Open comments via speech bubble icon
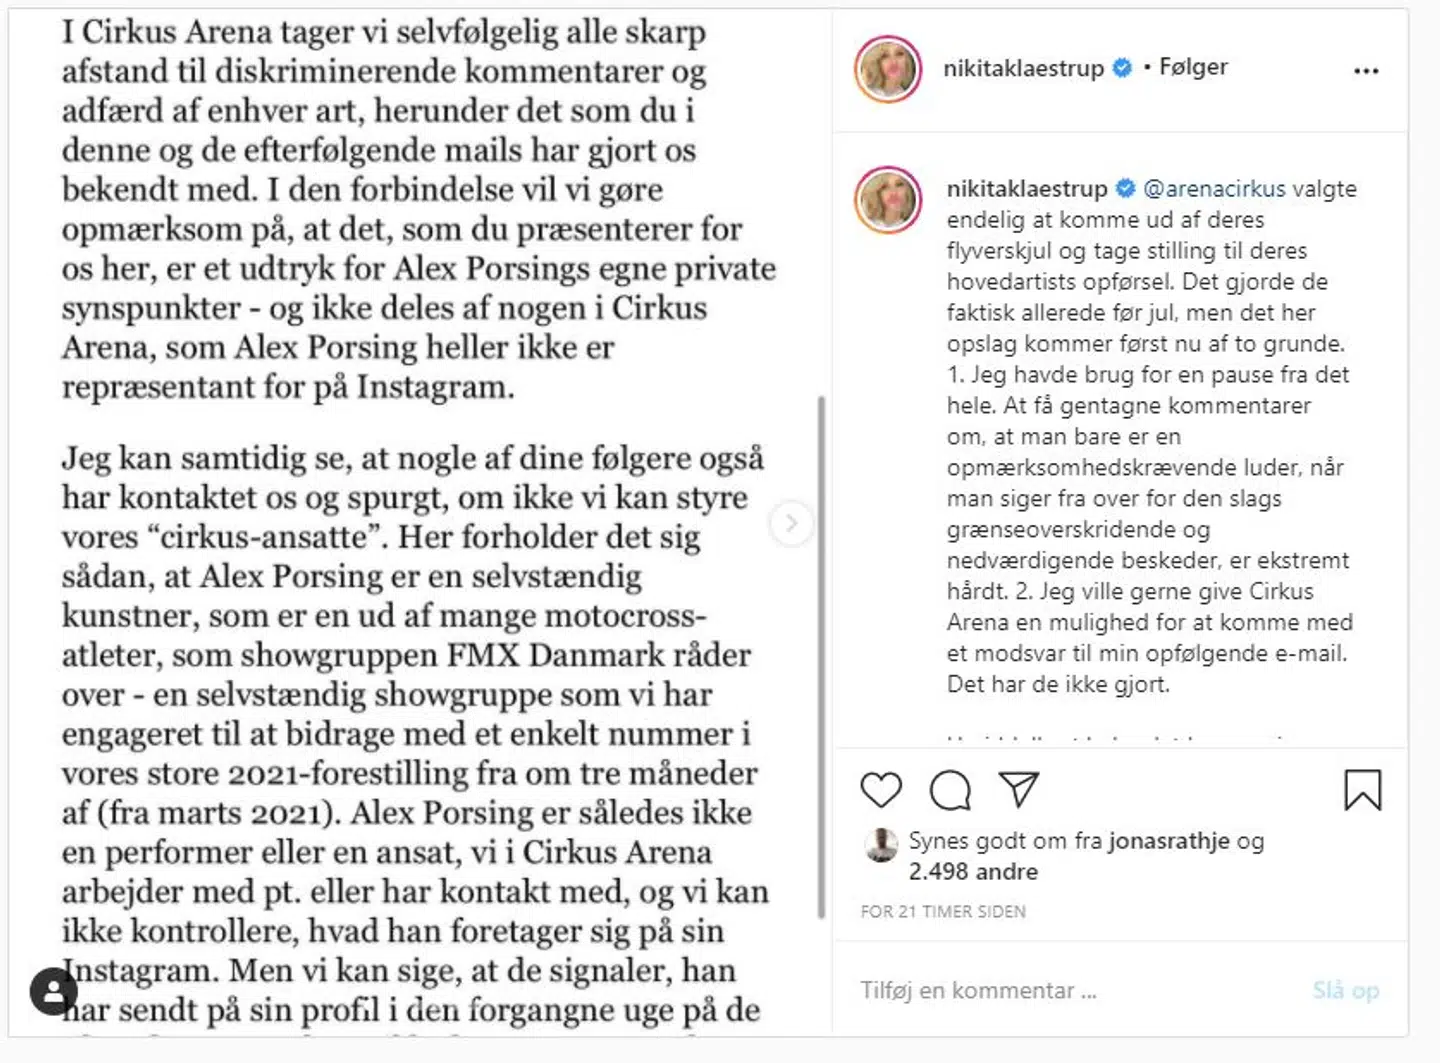1440x1063 pixels. point(950,790)
